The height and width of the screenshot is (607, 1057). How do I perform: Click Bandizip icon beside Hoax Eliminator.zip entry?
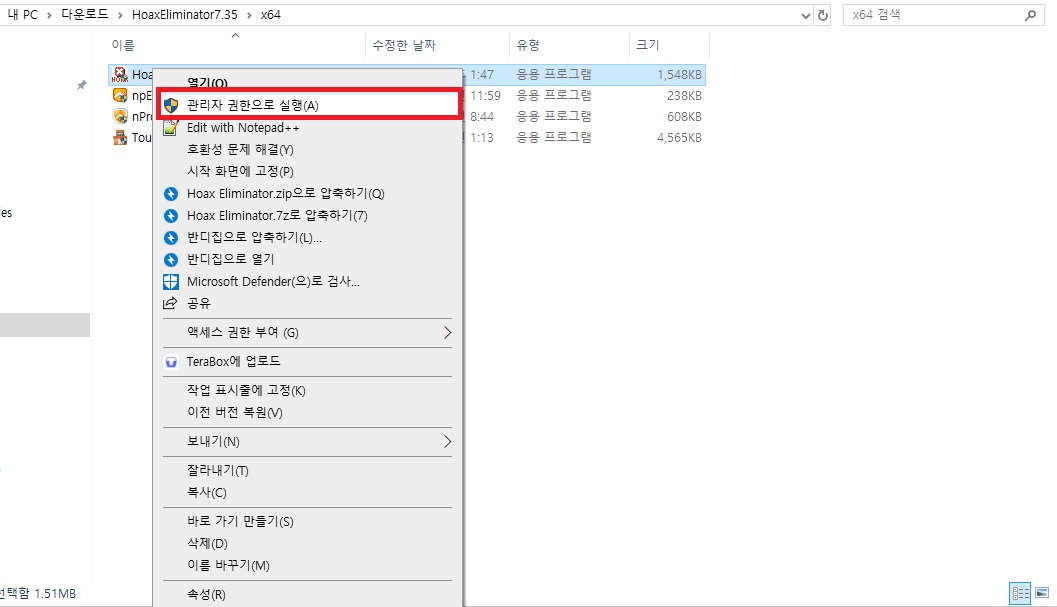click(x=171, y=194)
